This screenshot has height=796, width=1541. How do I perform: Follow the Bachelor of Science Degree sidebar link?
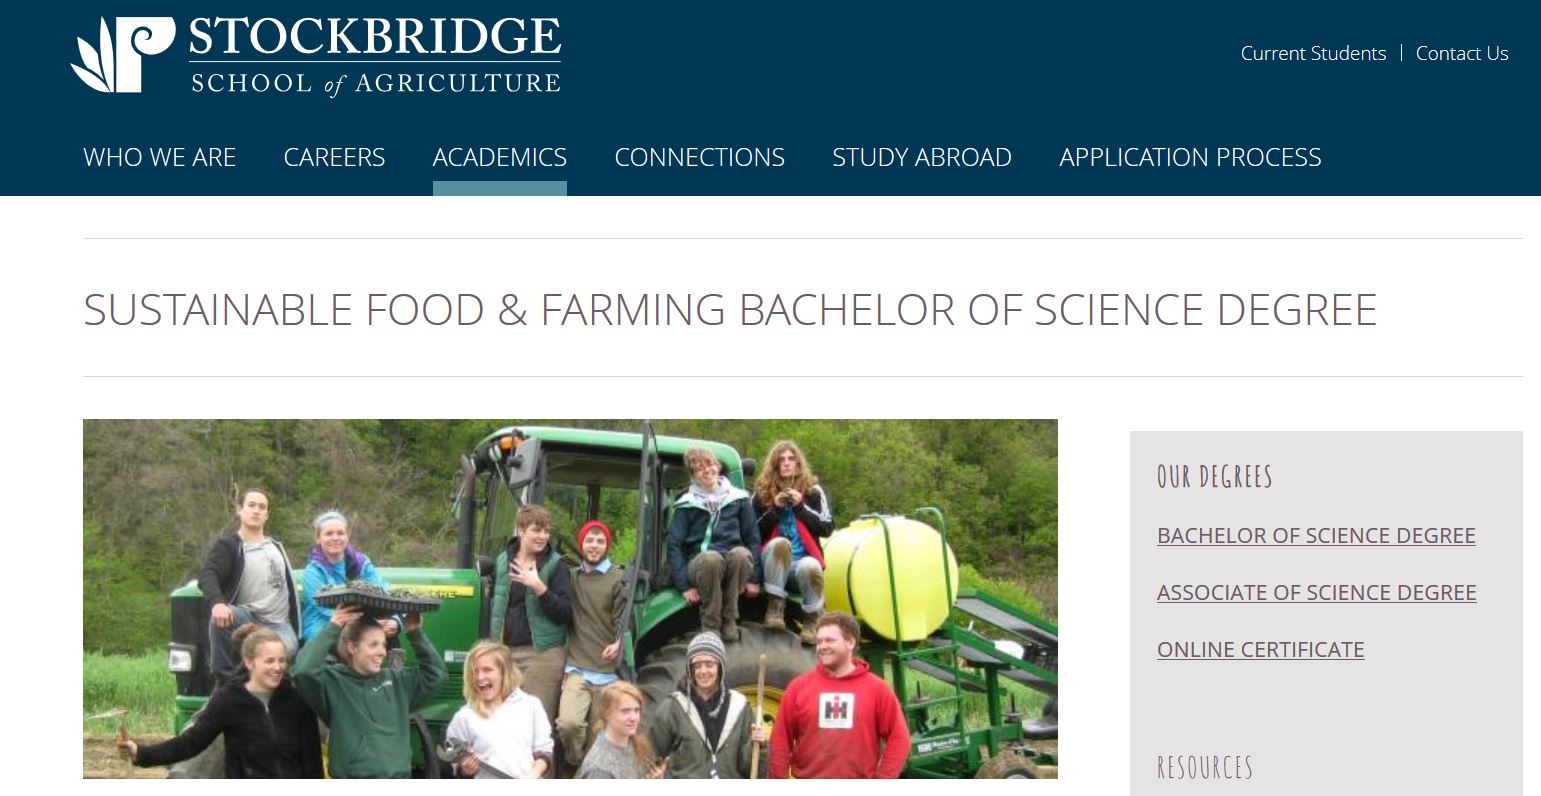(x=1316, y=536)
